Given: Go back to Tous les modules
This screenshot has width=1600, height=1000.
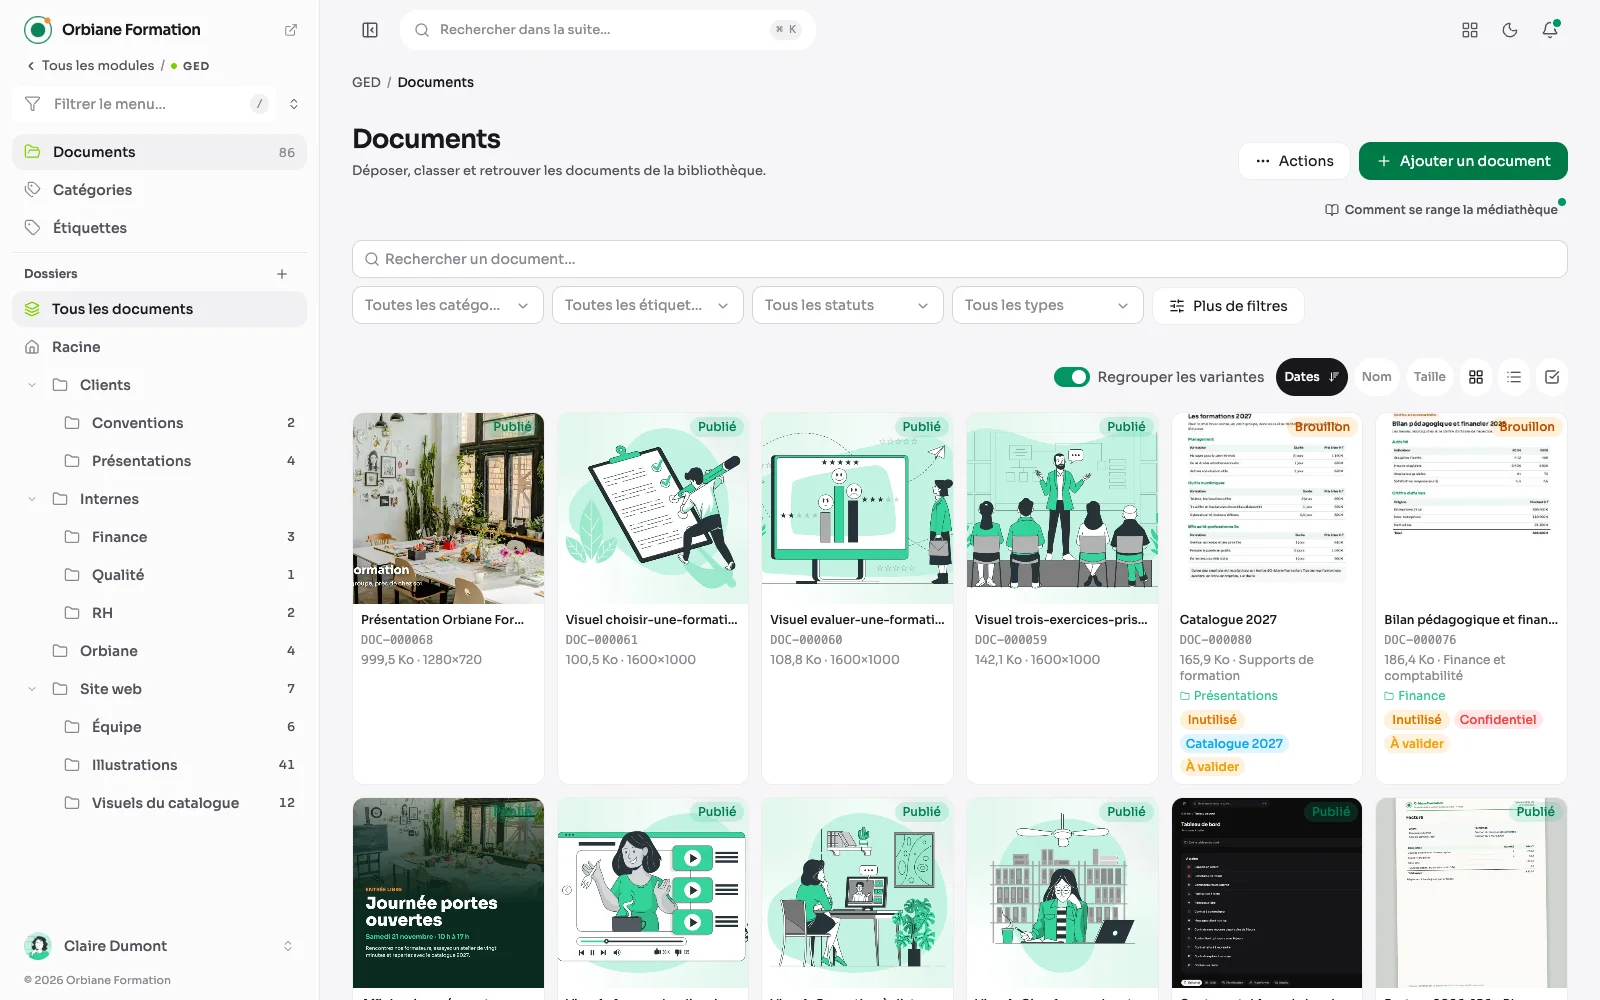Looking at the screenshot, I should [90, 66].
